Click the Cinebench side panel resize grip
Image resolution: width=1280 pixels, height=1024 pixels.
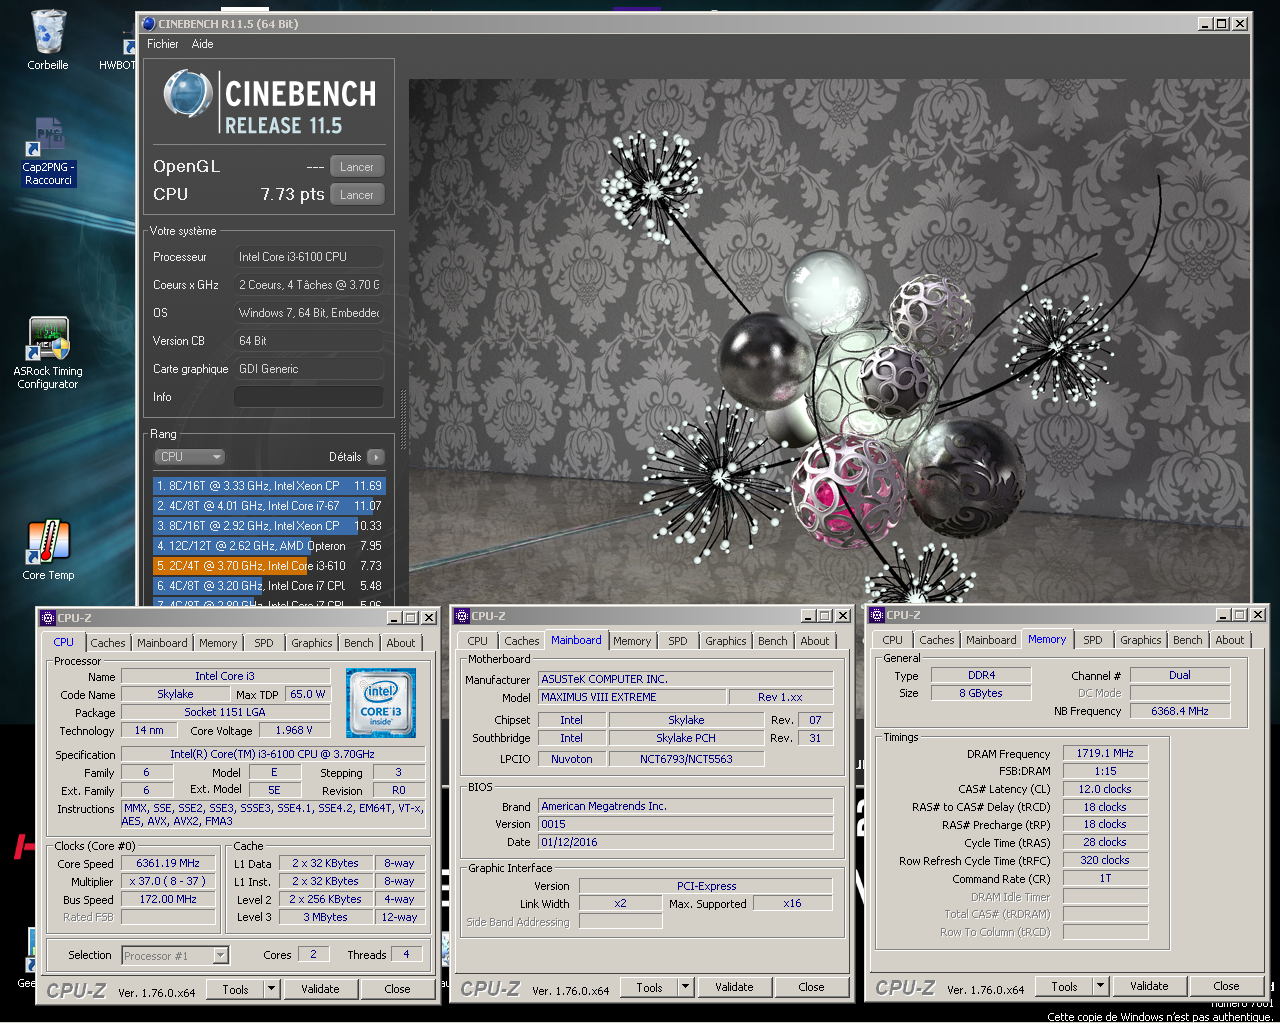[x=403, y=420]
